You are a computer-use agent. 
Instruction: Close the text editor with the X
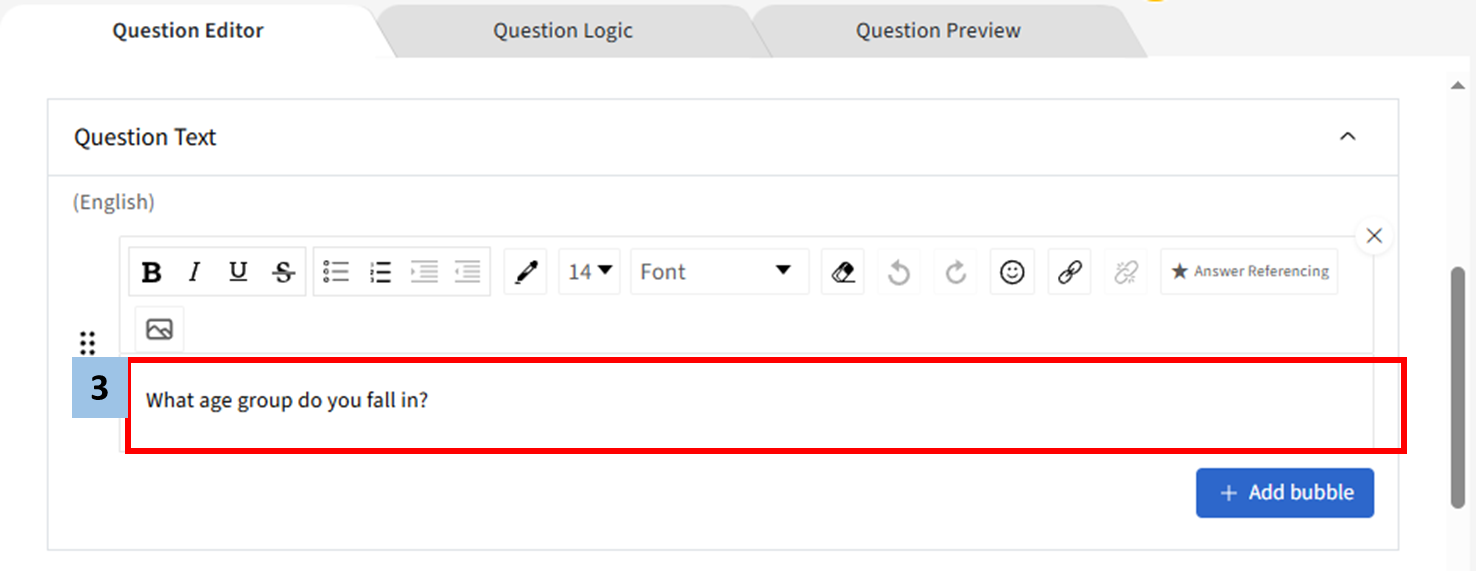pyautogui.click(x=1374, y=236)
